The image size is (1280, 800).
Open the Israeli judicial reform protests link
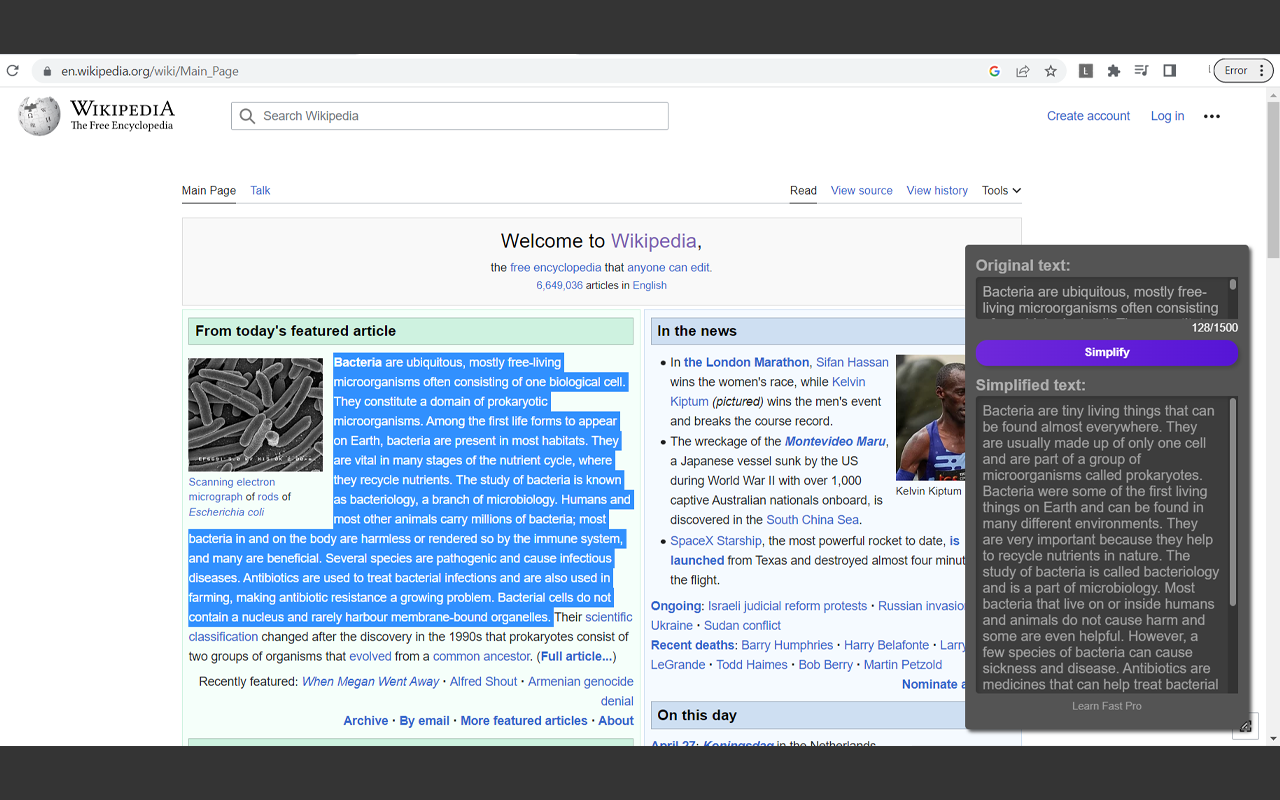(787, 605)
